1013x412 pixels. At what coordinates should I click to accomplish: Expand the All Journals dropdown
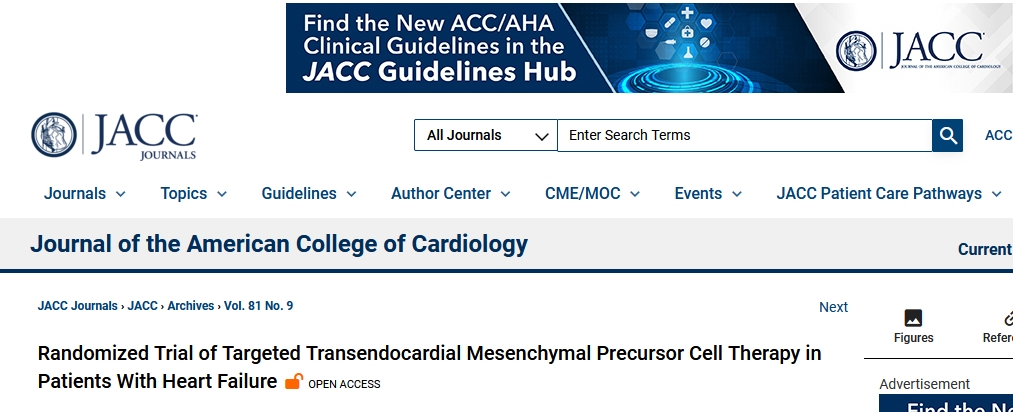coord(486,135)
